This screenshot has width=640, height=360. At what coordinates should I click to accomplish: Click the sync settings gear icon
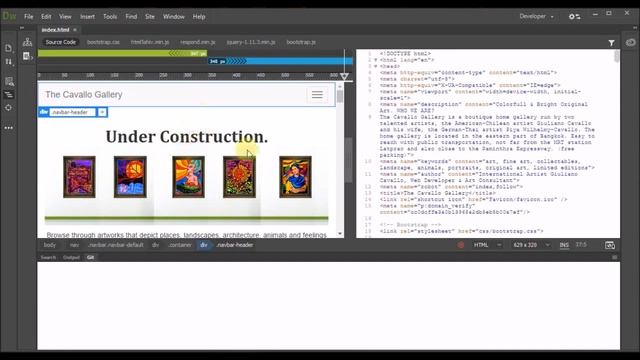point(575,16)
